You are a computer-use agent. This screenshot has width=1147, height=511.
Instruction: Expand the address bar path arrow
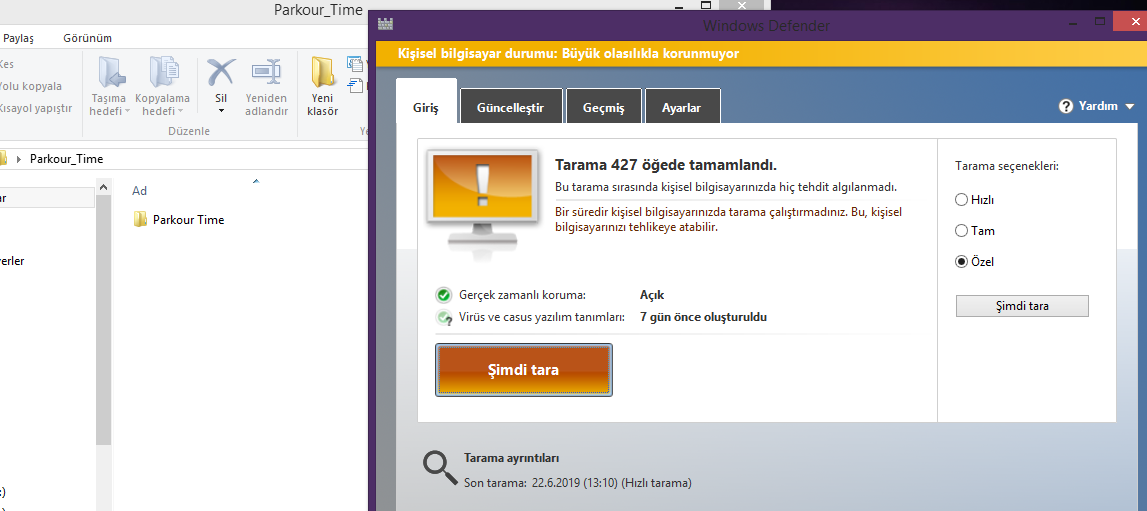pyautogui.click(x=18, y=159)
